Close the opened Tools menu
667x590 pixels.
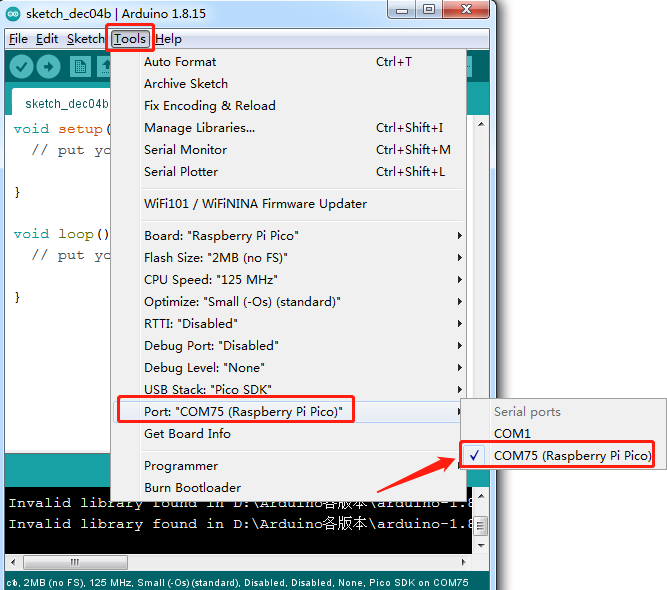(130, 39)
